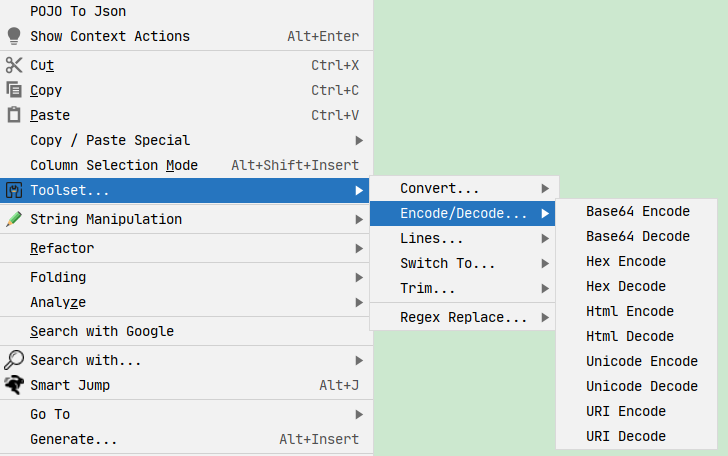Click the Paste clipboard icon
This screenshot has height=456, width=728.
point(14,115)
